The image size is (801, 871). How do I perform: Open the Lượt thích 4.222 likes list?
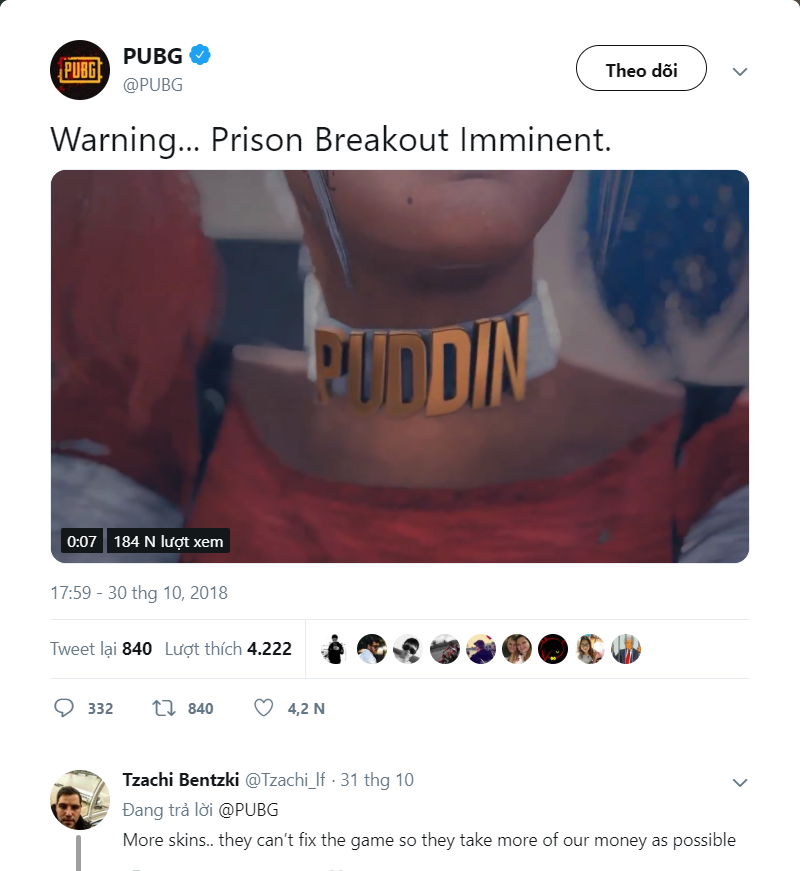coord(228,649)
